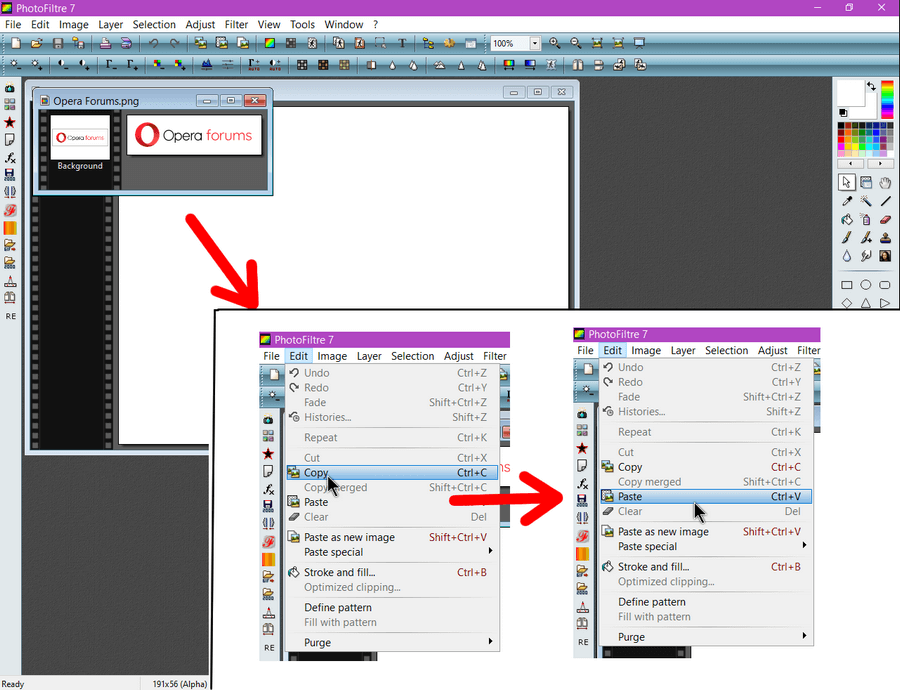The height and width of the screenshot is (690, 900).
Task: Open the Adjust menu in the menu bar
Action: point(200,24)
